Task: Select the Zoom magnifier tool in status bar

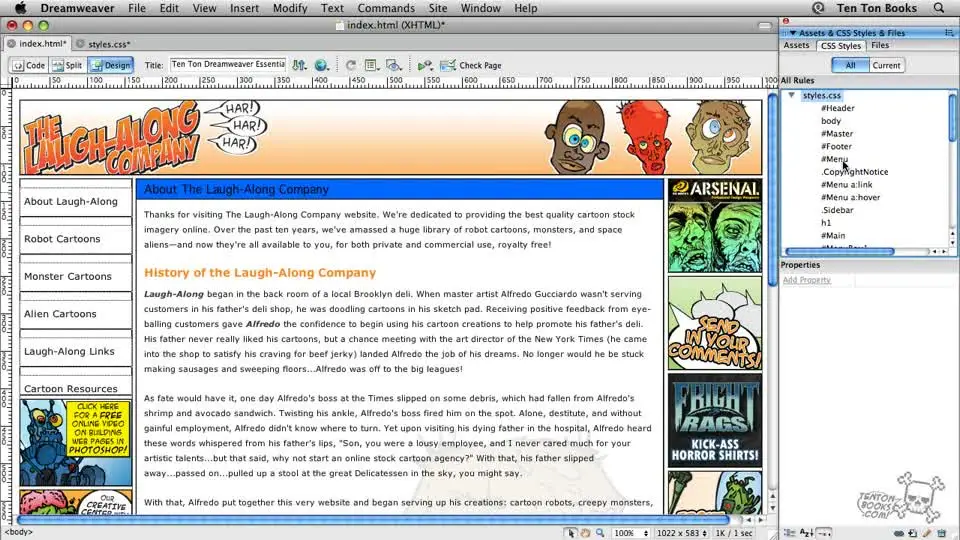Action: (x=600, y=533)
